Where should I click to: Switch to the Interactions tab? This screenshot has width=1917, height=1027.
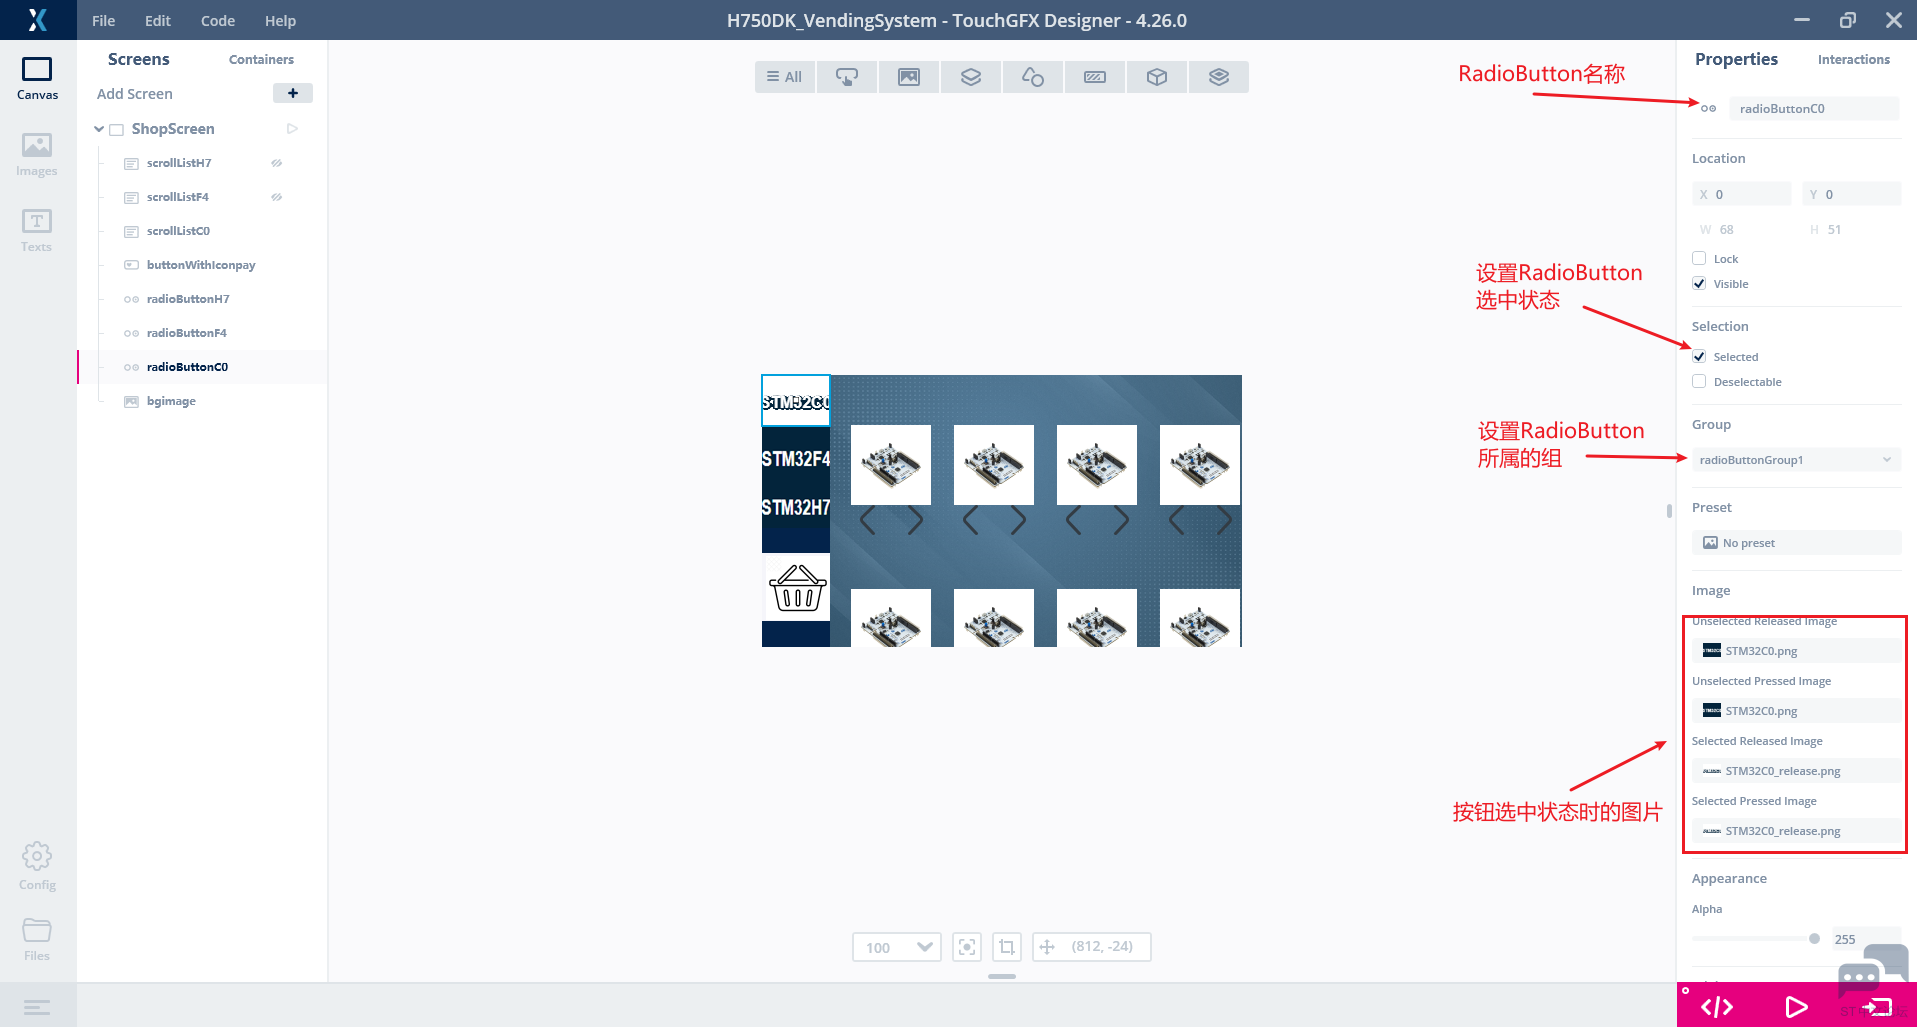click(1852, 59)
